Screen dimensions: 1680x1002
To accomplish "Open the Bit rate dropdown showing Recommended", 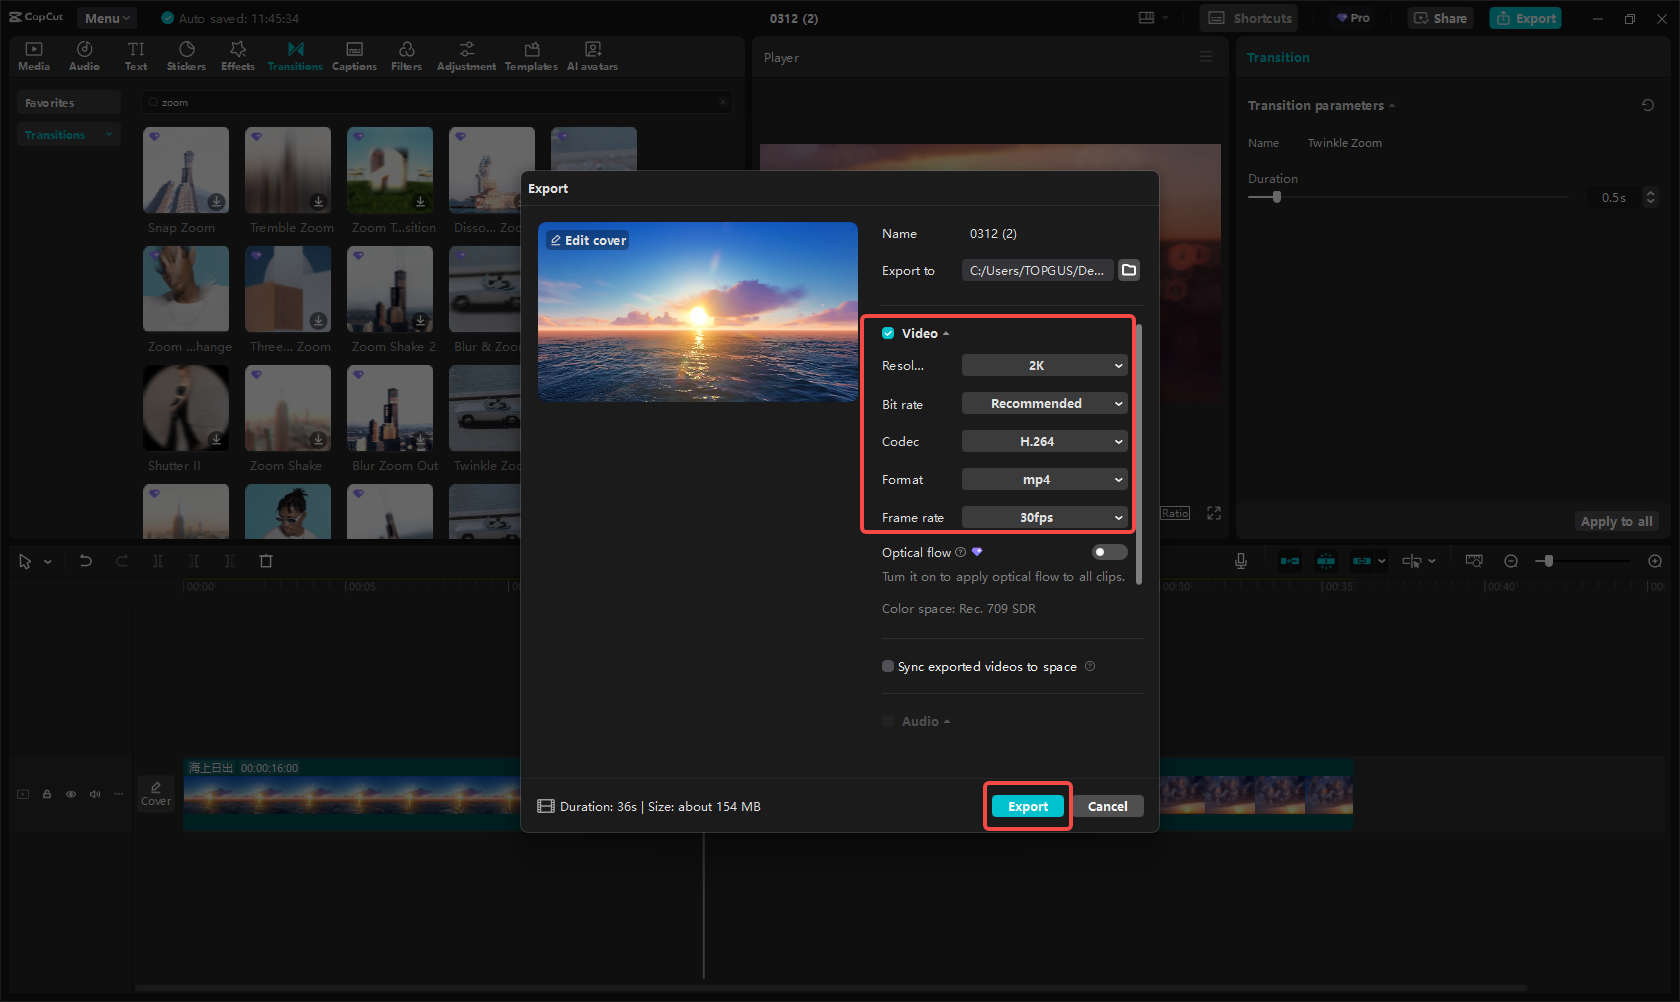I will click(1045, 403).
